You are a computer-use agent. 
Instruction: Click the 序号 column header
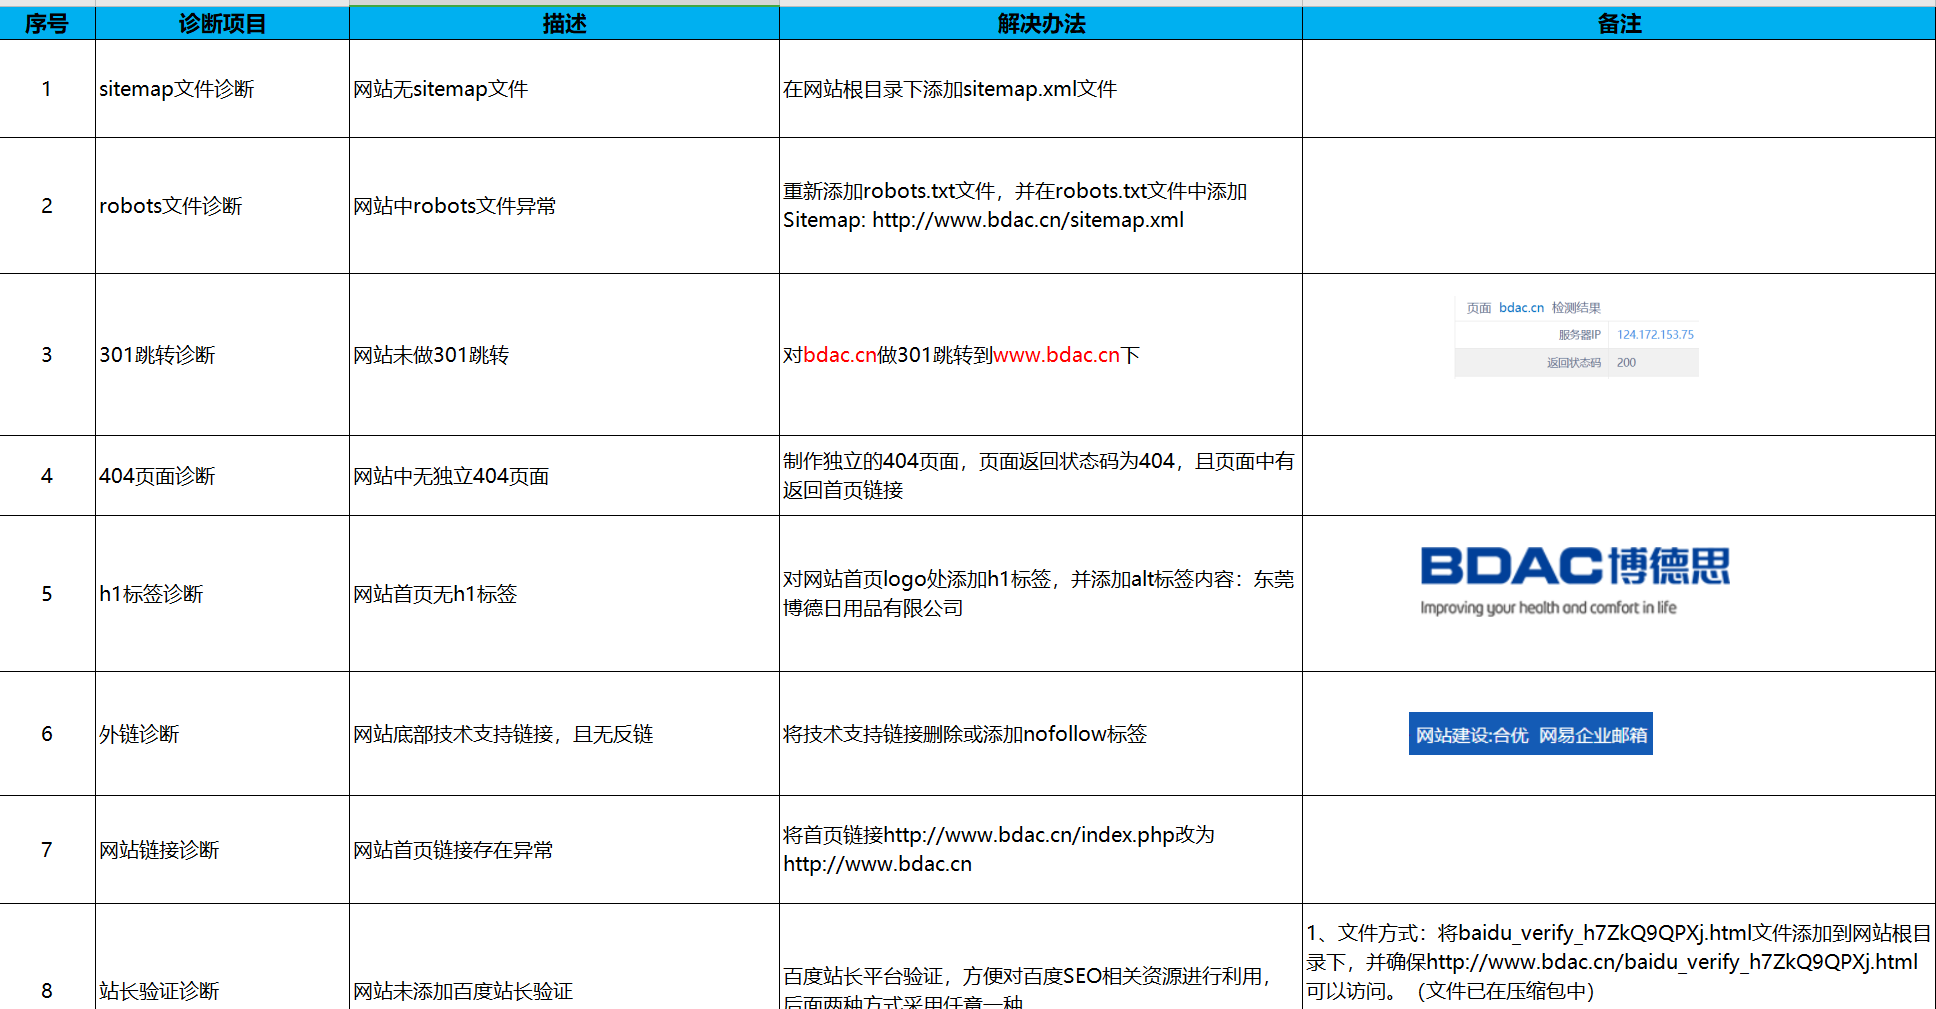(x=47, y=23)
